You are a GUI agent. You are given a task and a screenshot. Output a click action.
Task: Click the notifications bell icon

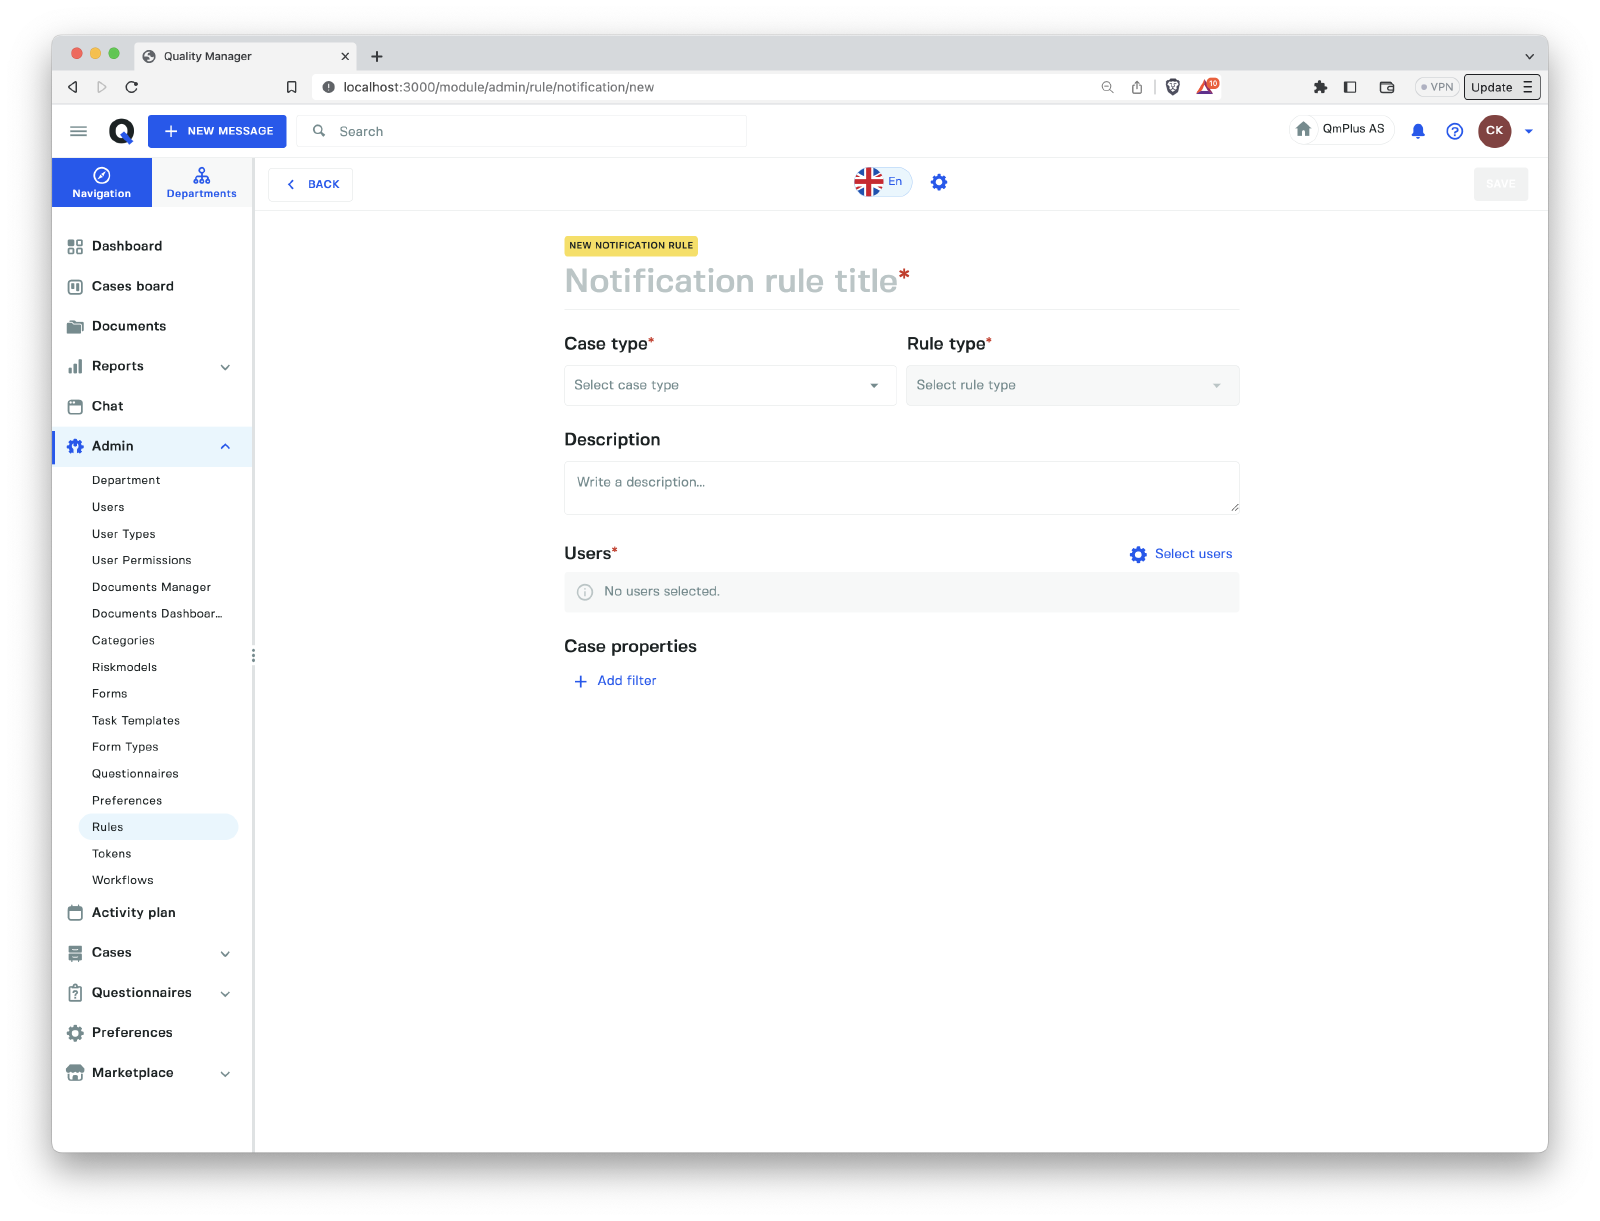(1417, 131)
